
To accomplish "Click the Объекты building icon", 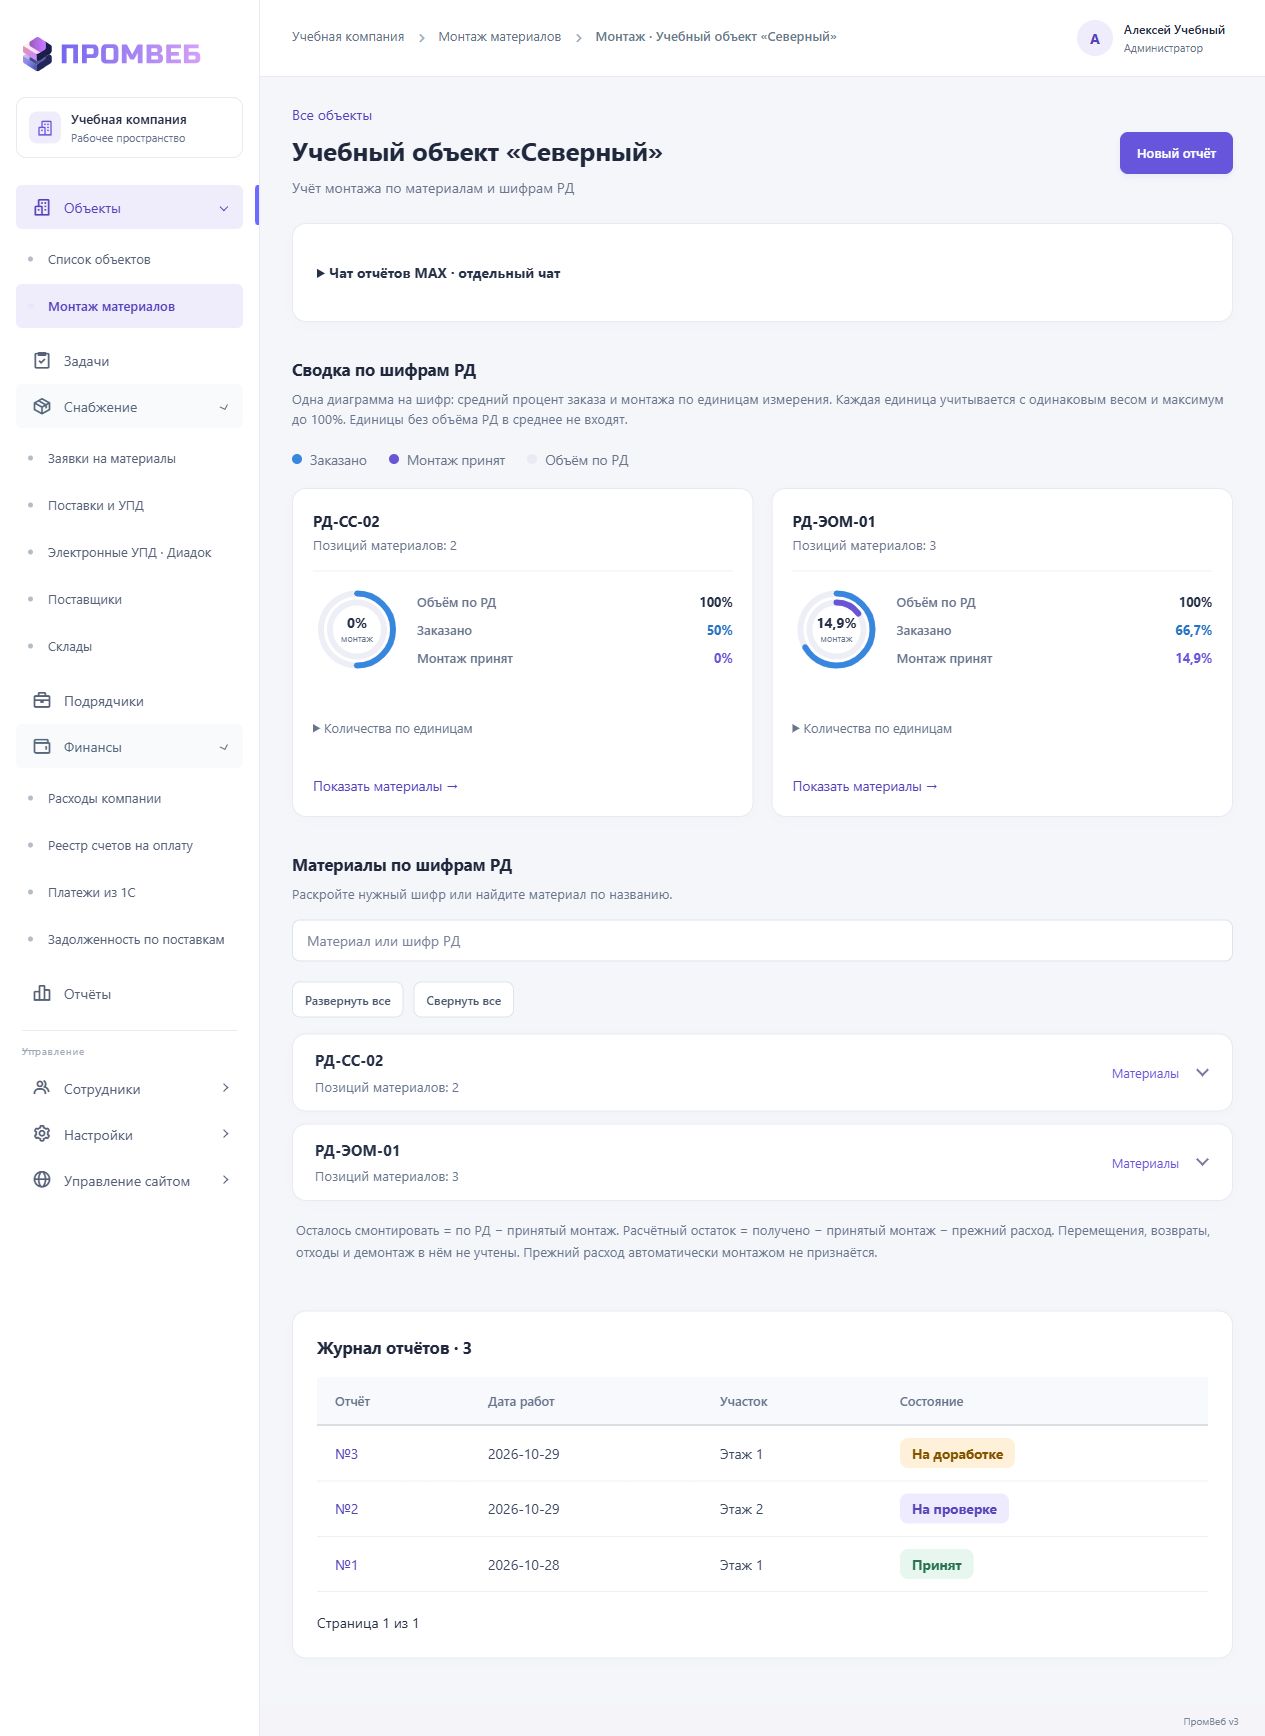I will coord(42,208).
